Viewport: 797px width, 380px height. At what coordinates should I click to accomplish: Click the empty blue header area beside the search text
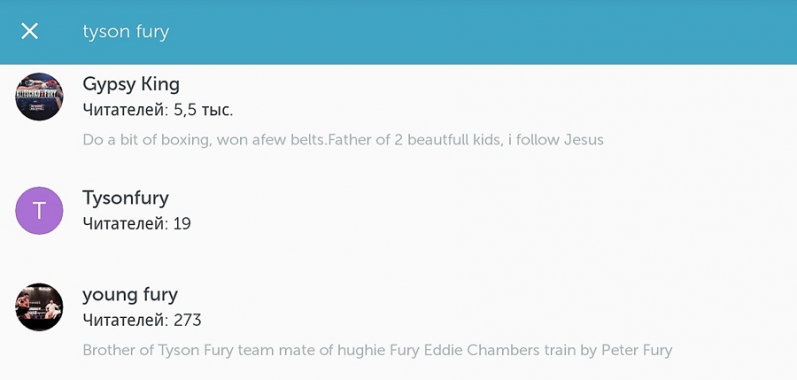(483, 31)
